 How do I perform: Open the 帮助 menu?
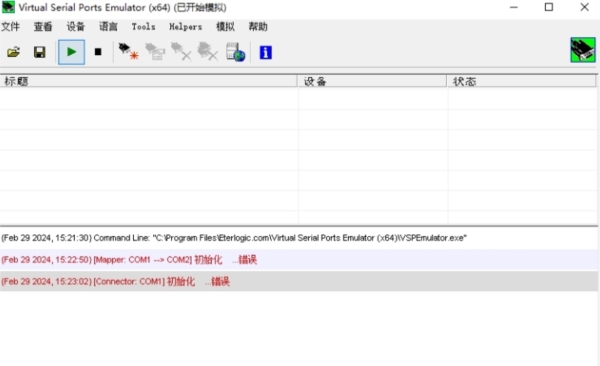pos(258,27)
